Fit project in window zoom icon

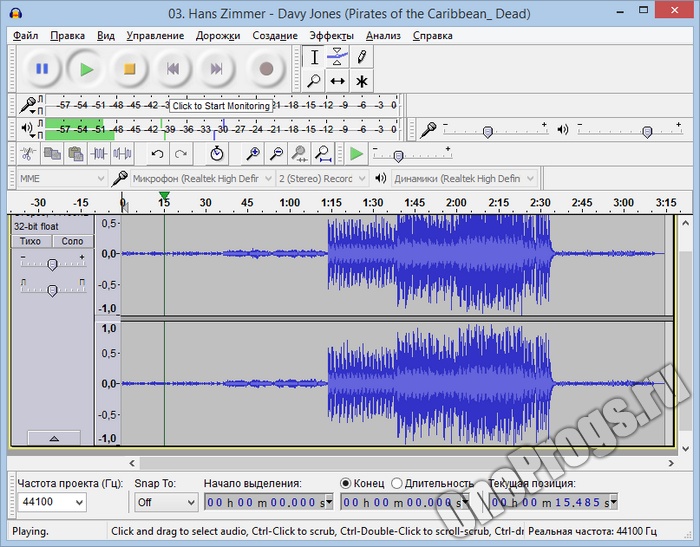[x=323, y=154]
